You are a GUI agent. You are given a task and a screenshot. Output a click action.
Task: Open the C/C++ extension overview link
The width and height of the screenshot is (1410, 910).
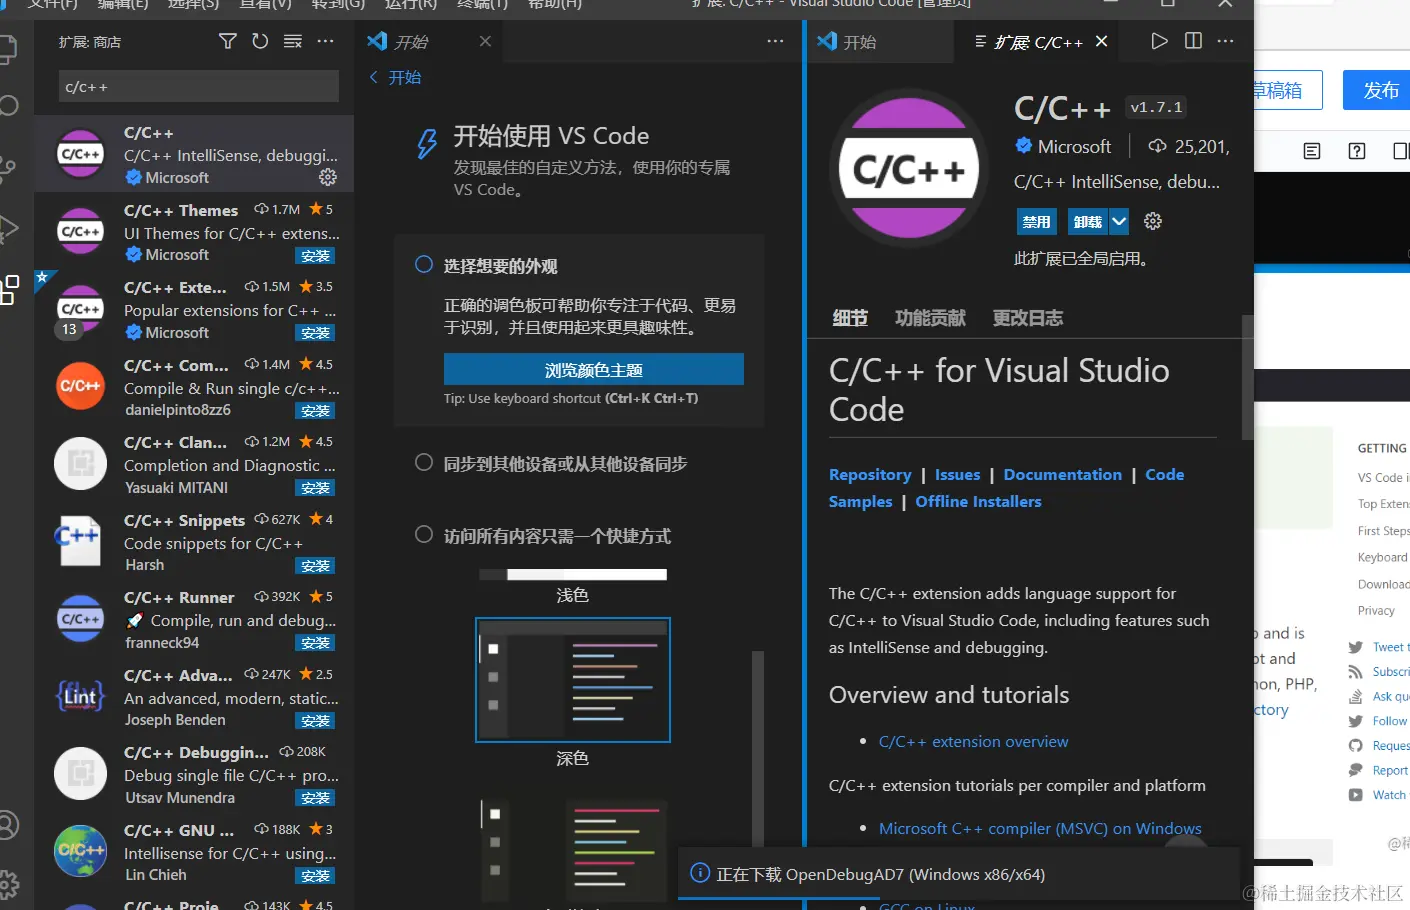[x=973, y=741]
